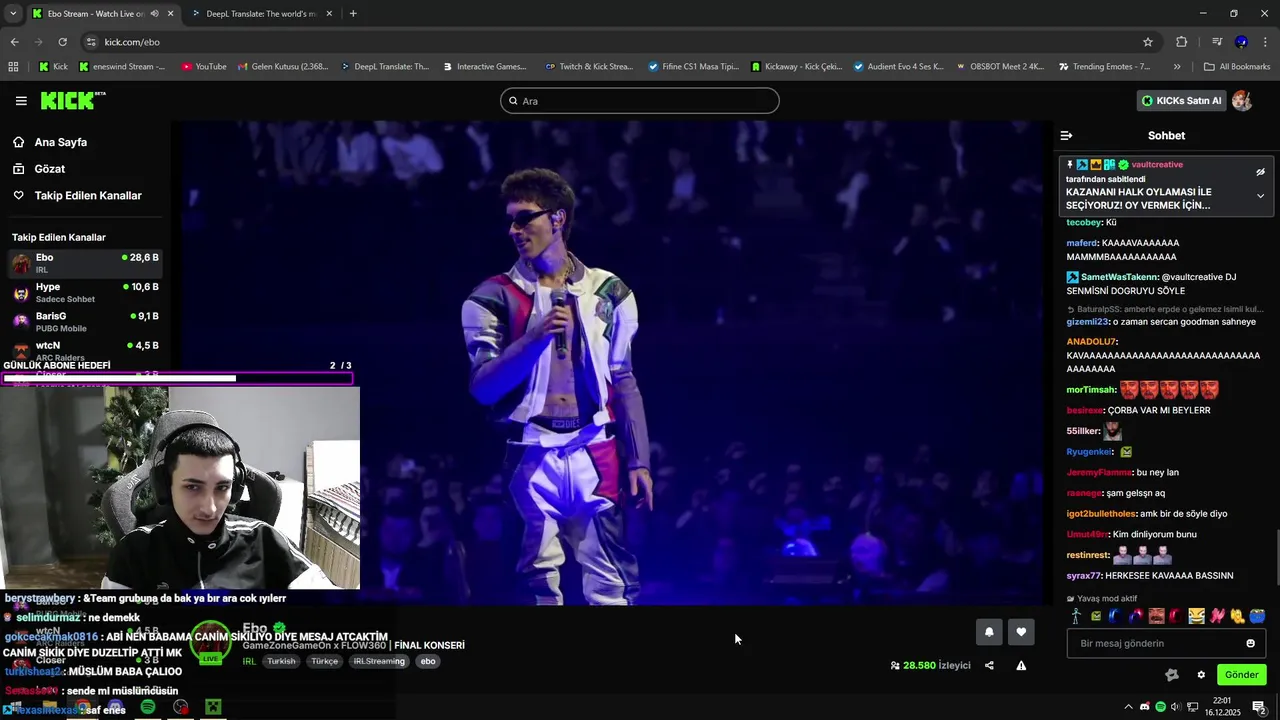Switch to DeepL Translate browser tab

(260, 14)
